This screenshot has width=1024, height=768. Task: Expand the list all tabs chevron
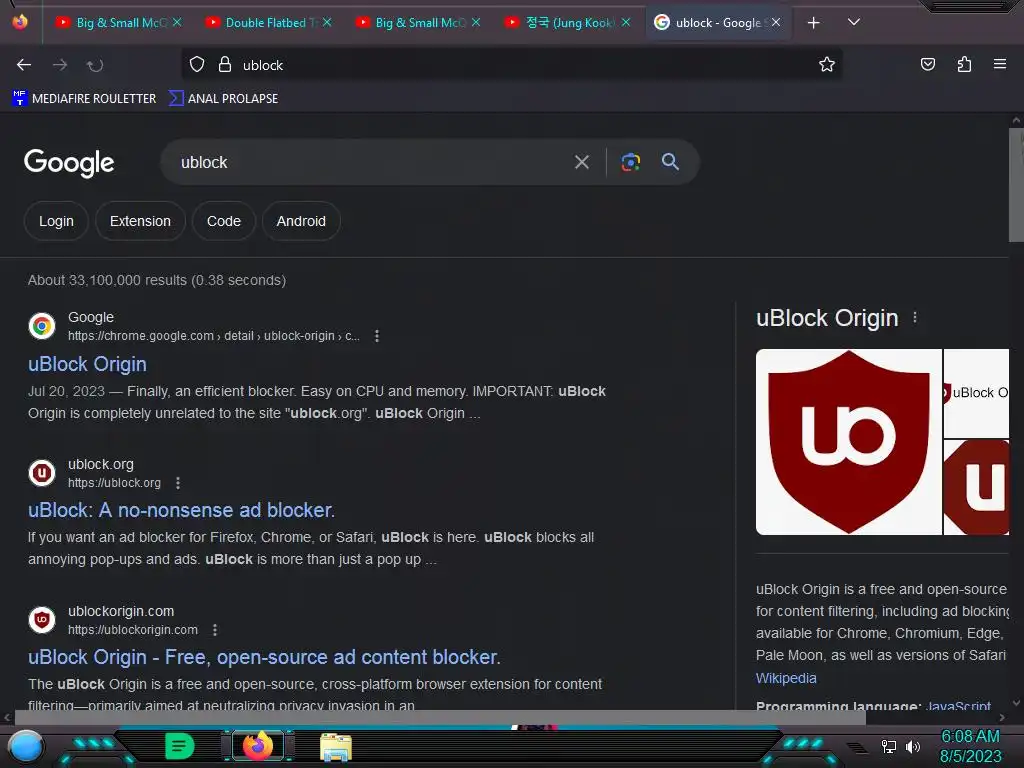[853, 22]
